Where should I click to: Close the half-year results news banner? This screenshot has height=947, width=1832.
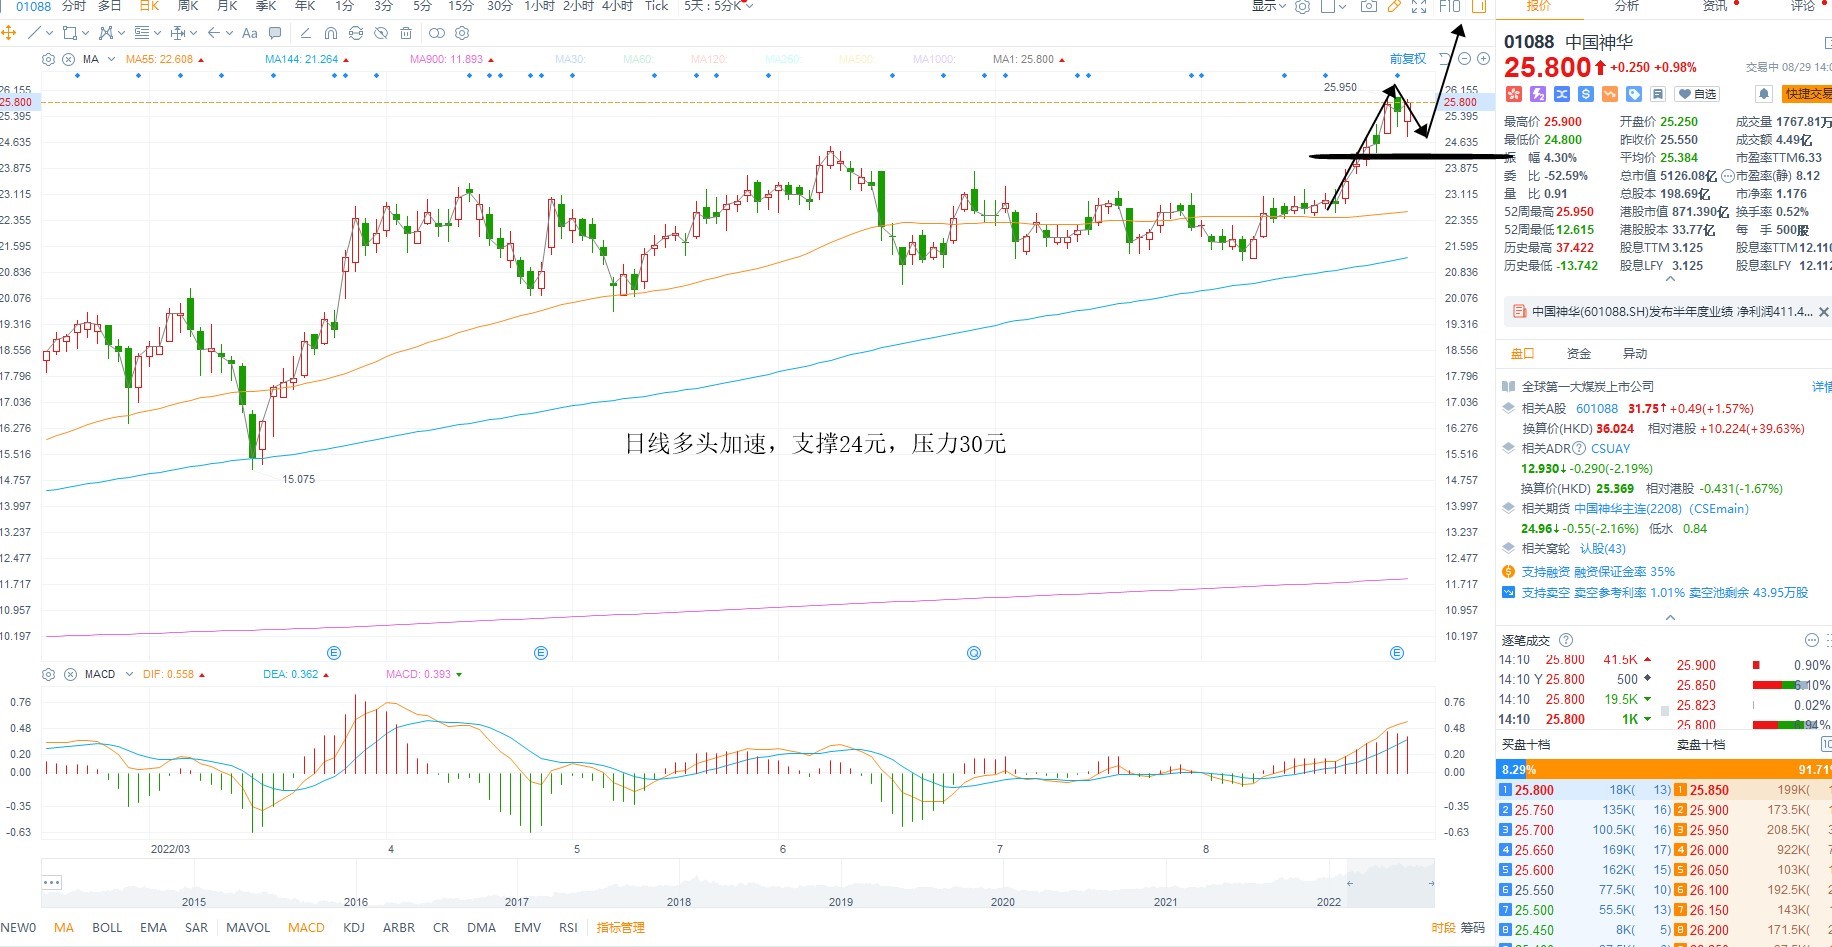[x=1823, y=312]
